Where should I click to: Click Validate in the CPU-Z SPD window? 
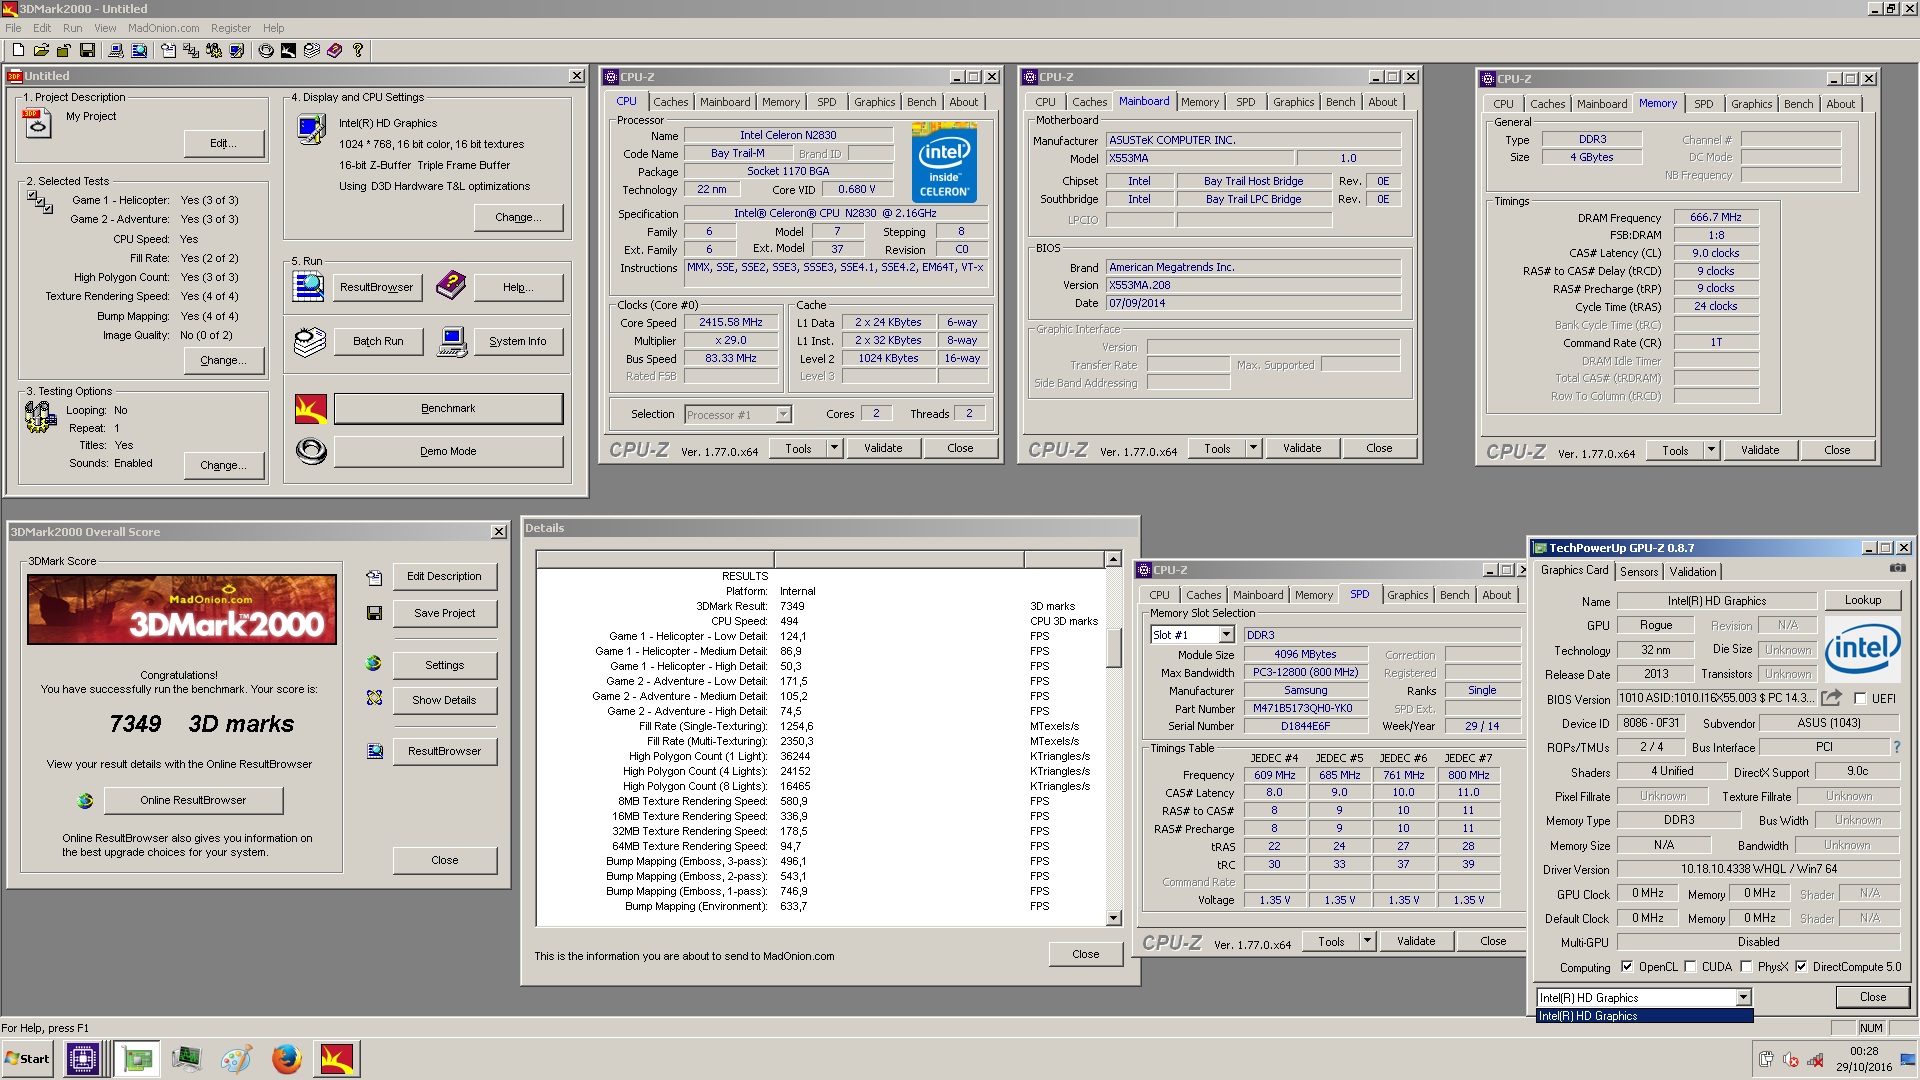(1415, 941)
